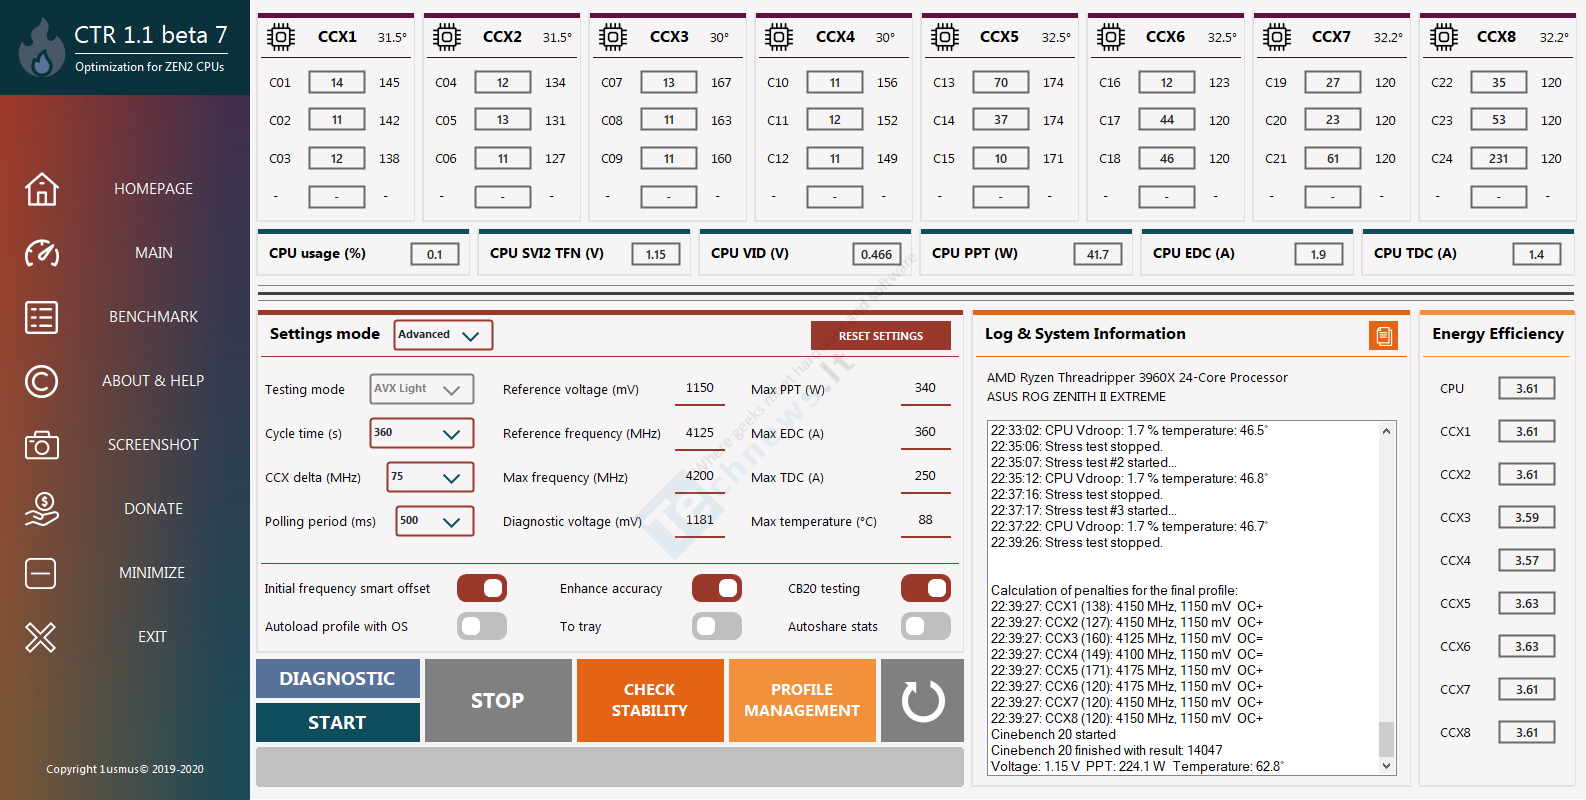Click Max PPT 340 field
1586x800 pixels.
[925, 388]
